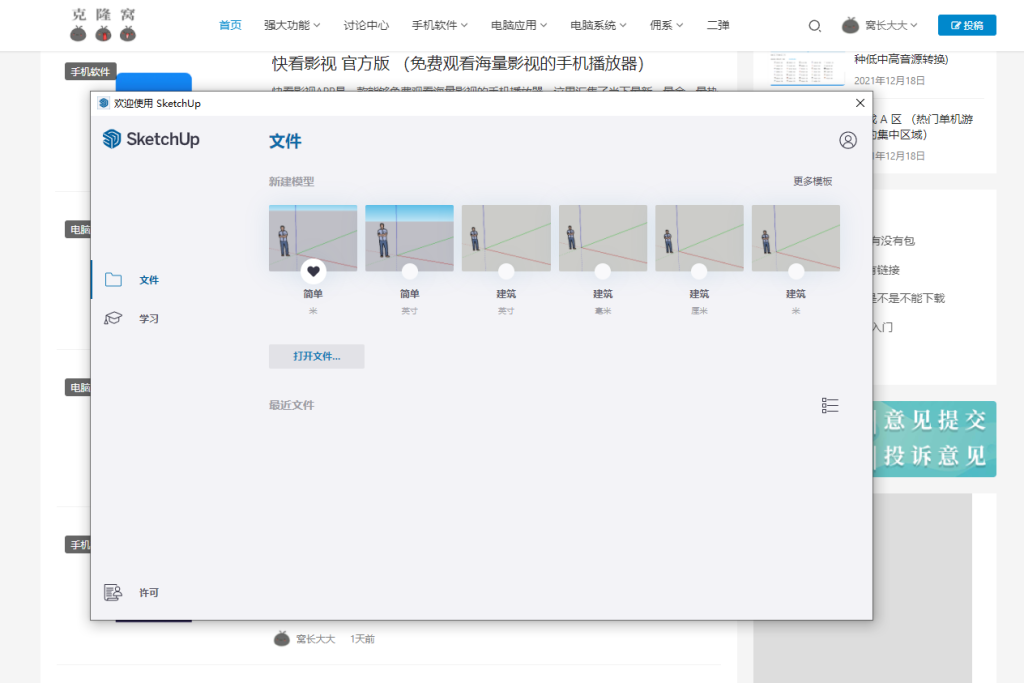This screenshot has height=683, width=1024.
Task: Set the 简单 英寸 template as default favorite
Action: click(409, 271)
